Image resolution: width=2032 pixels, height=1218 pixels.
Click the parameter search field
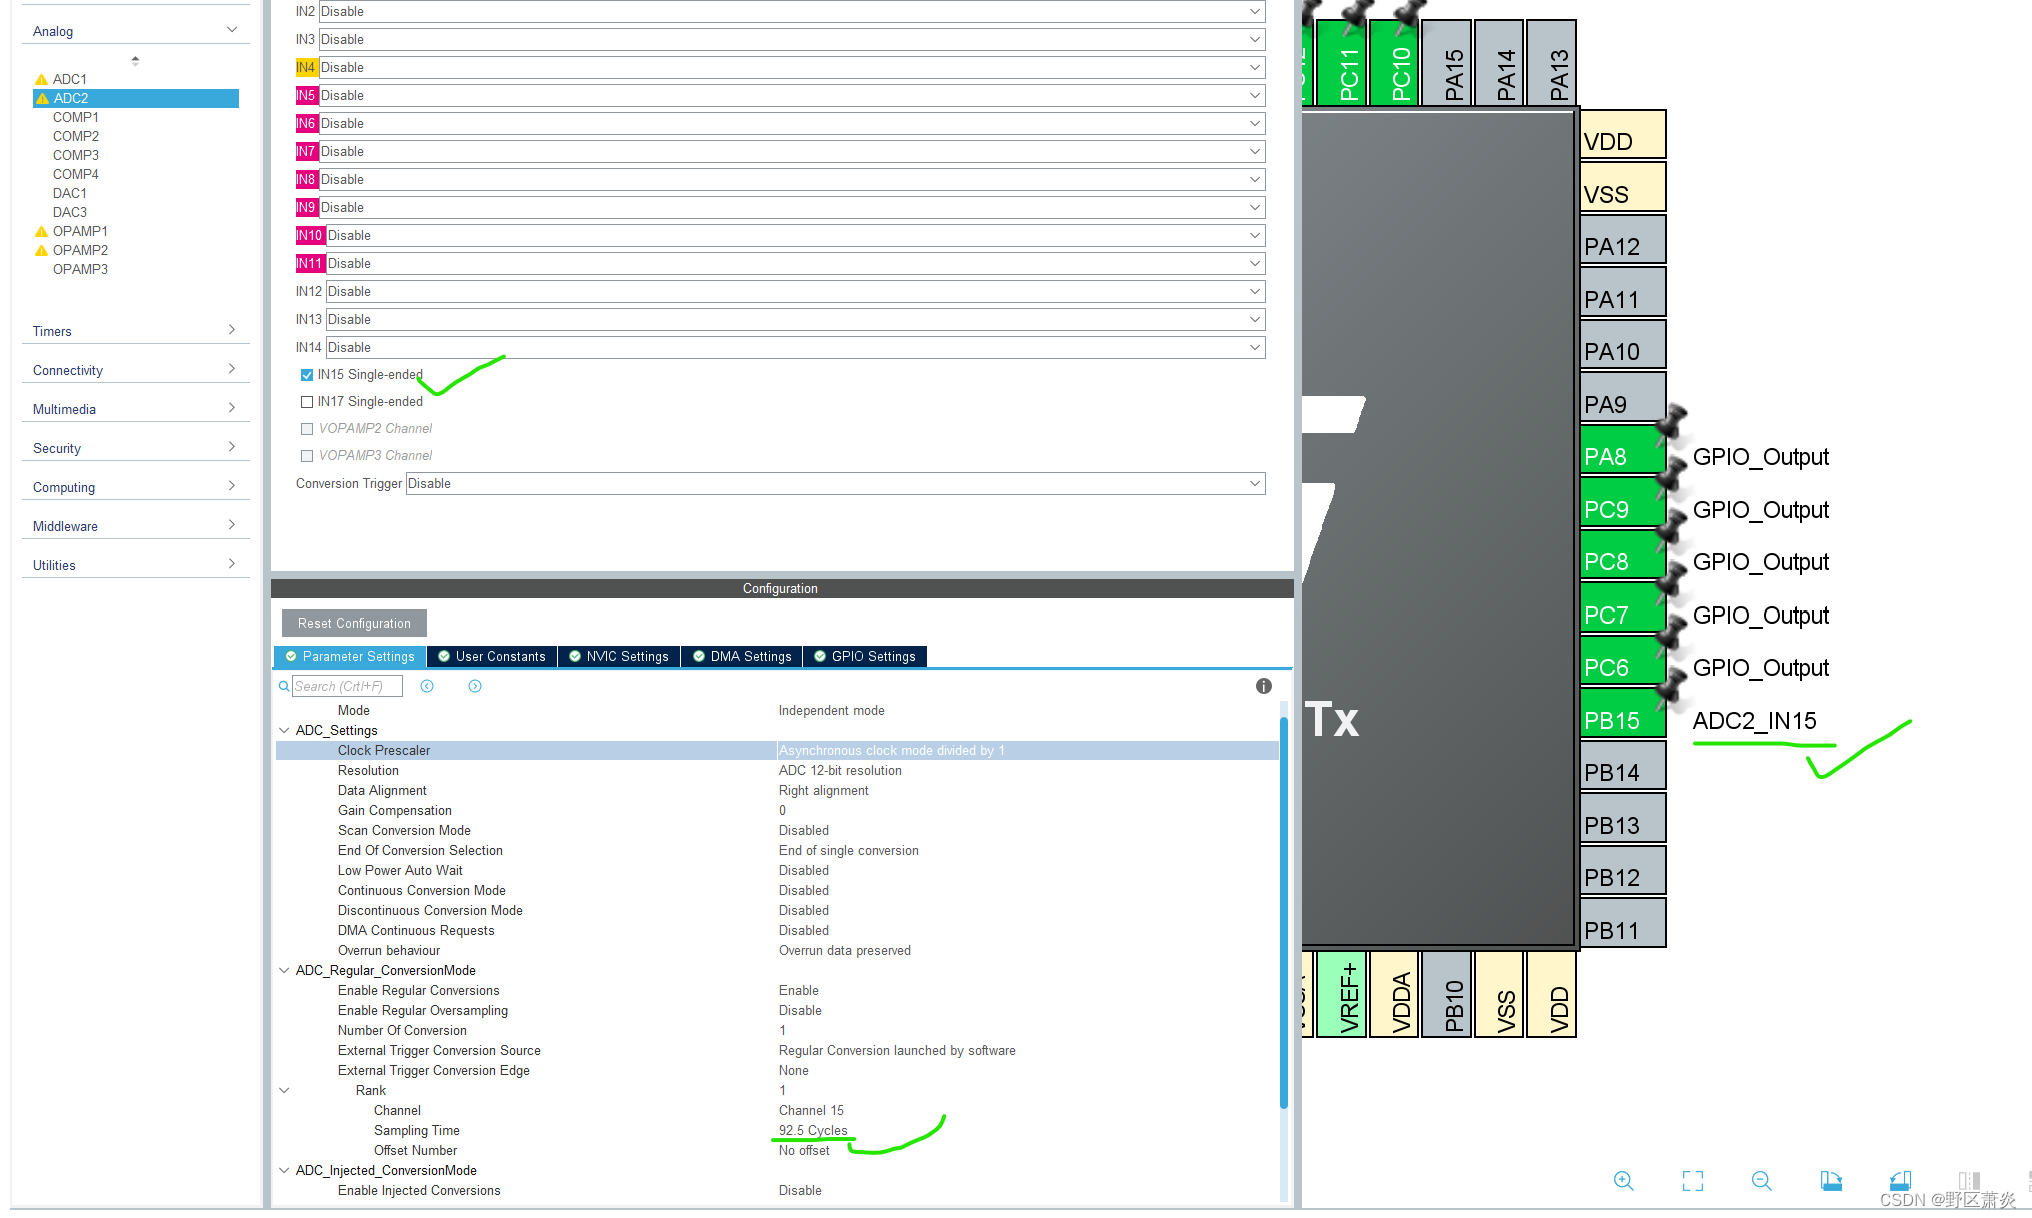[x=346, y=686]
